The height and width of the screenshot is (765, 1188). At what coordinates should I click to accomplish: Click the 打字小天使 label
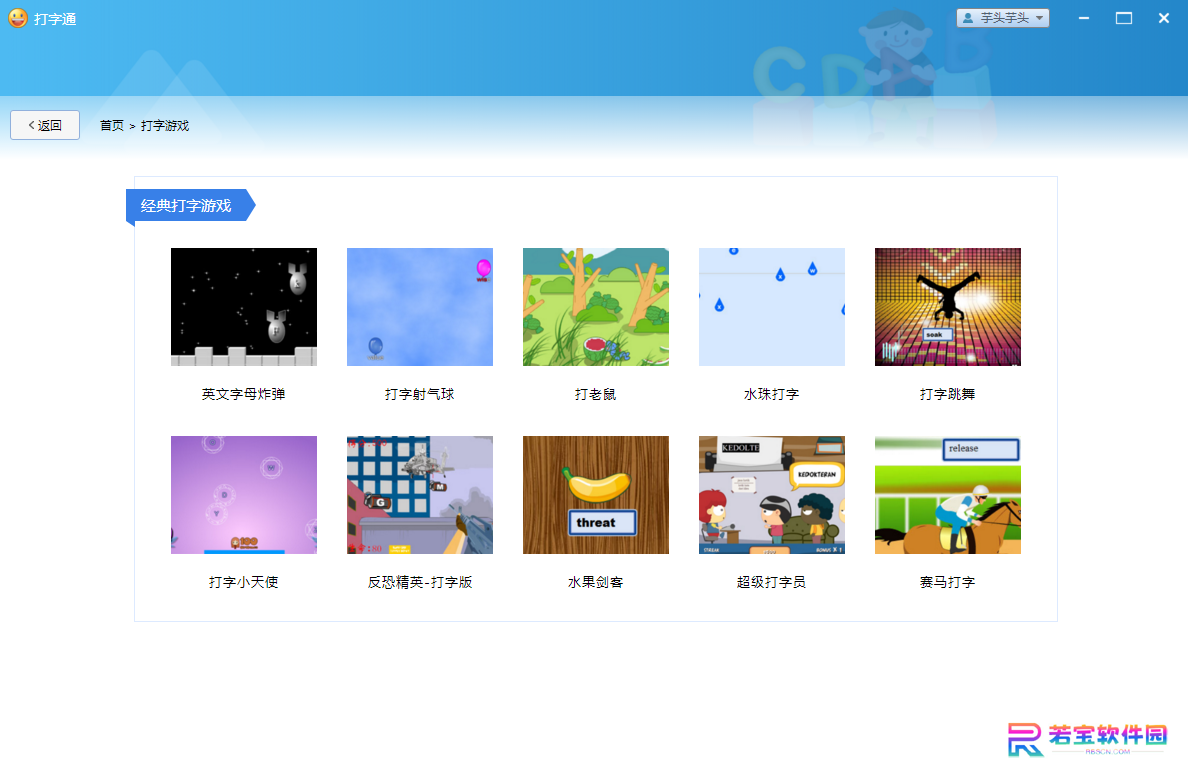[x=244, y=582]
